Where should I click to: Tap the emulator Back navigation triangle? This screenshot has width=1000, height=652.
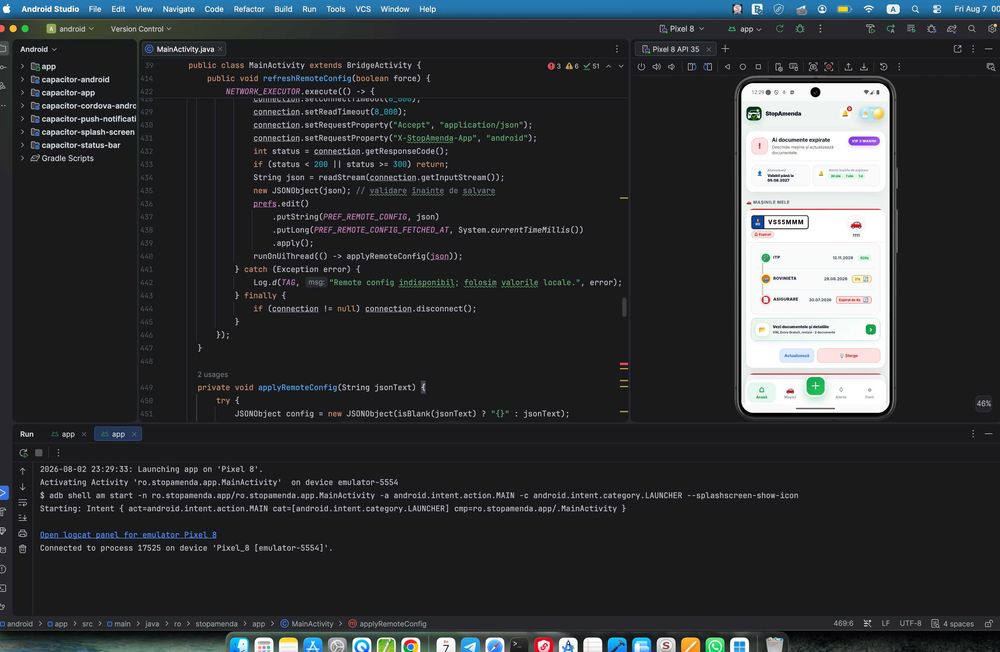[727, 66]
